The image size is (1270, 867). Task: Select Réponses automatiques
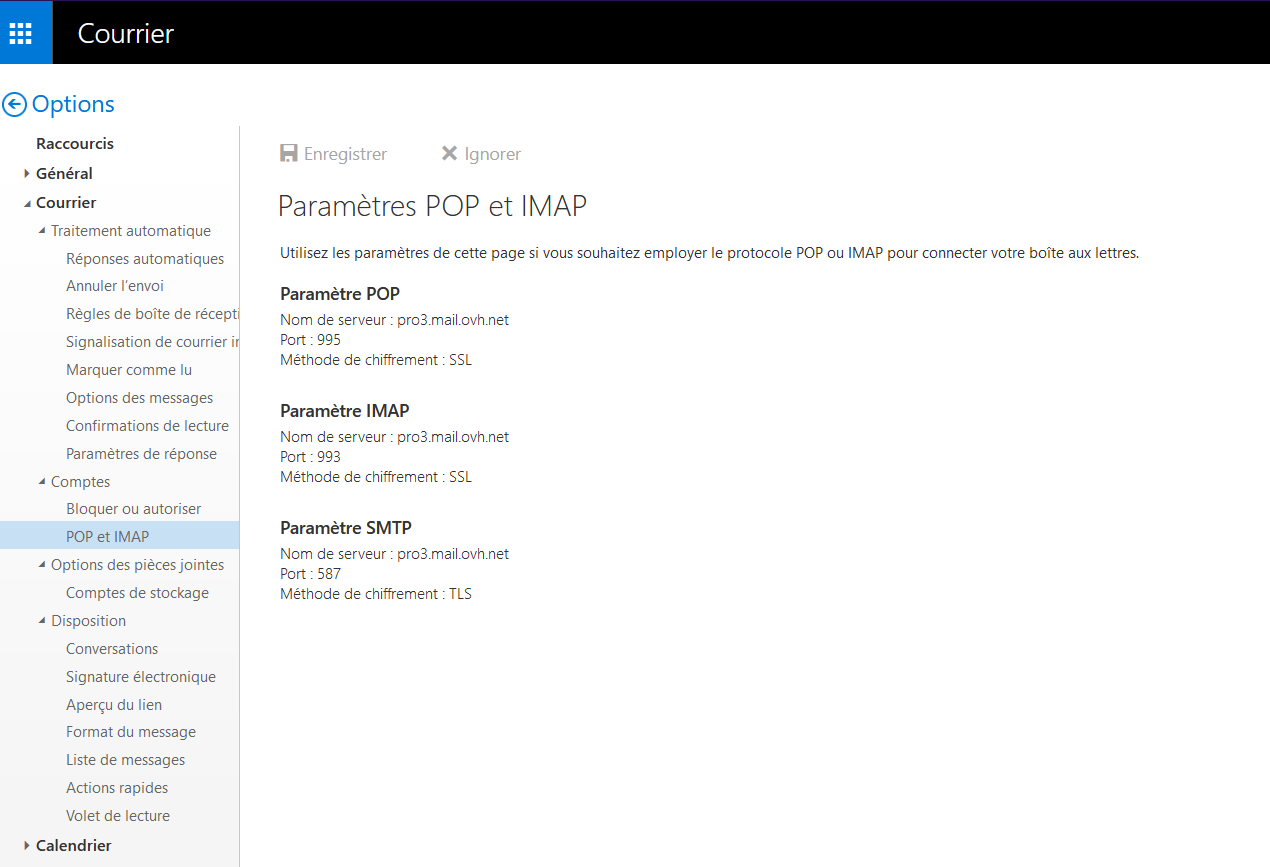145,259
